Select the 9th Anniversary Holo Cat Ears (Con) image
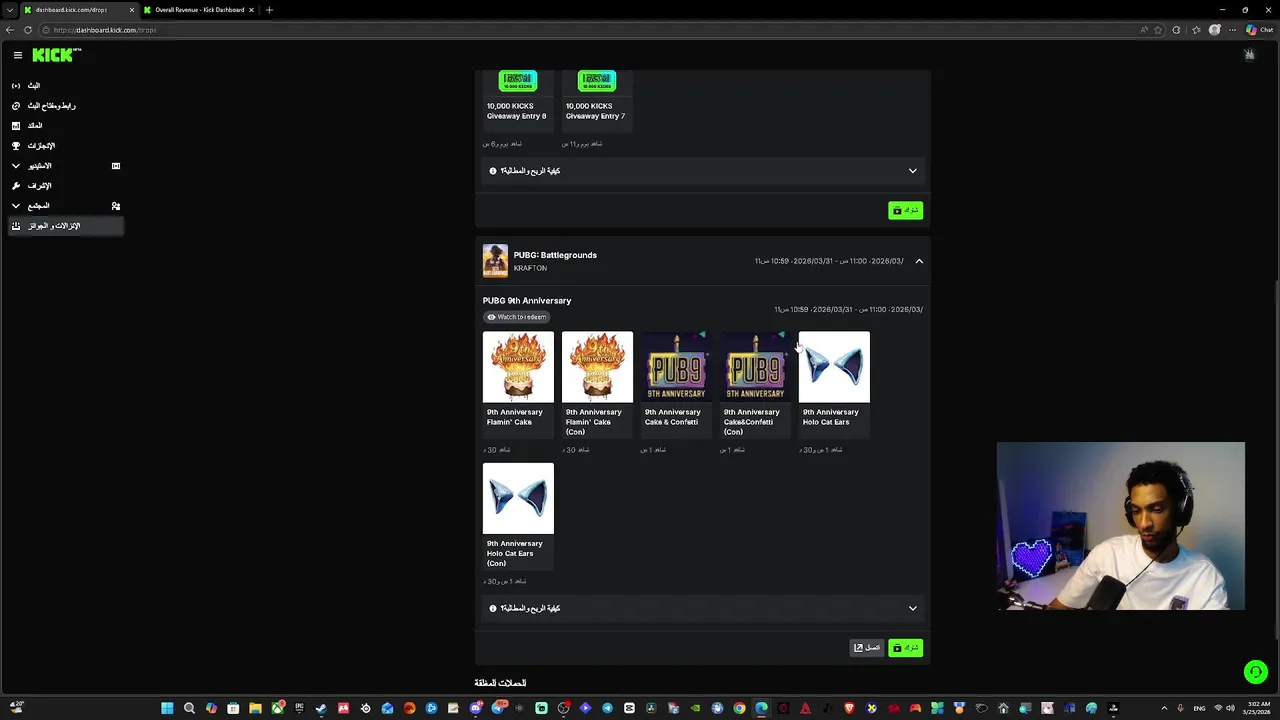This screenshot has height=720, width=1280. [x=518, y=498]
